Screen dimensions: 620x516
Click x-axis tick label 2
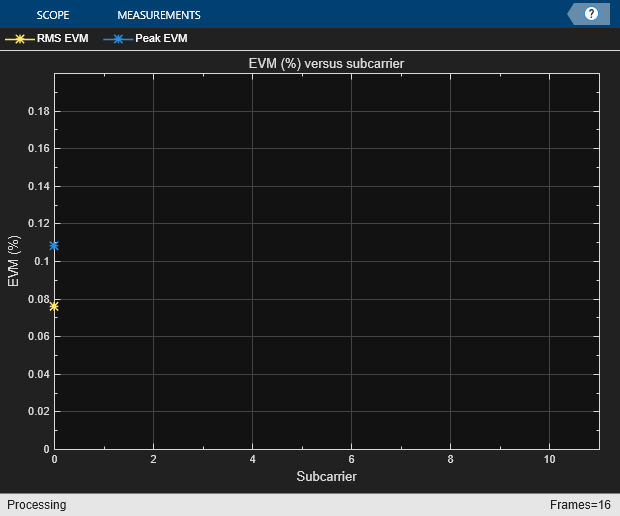coord(153,459)
